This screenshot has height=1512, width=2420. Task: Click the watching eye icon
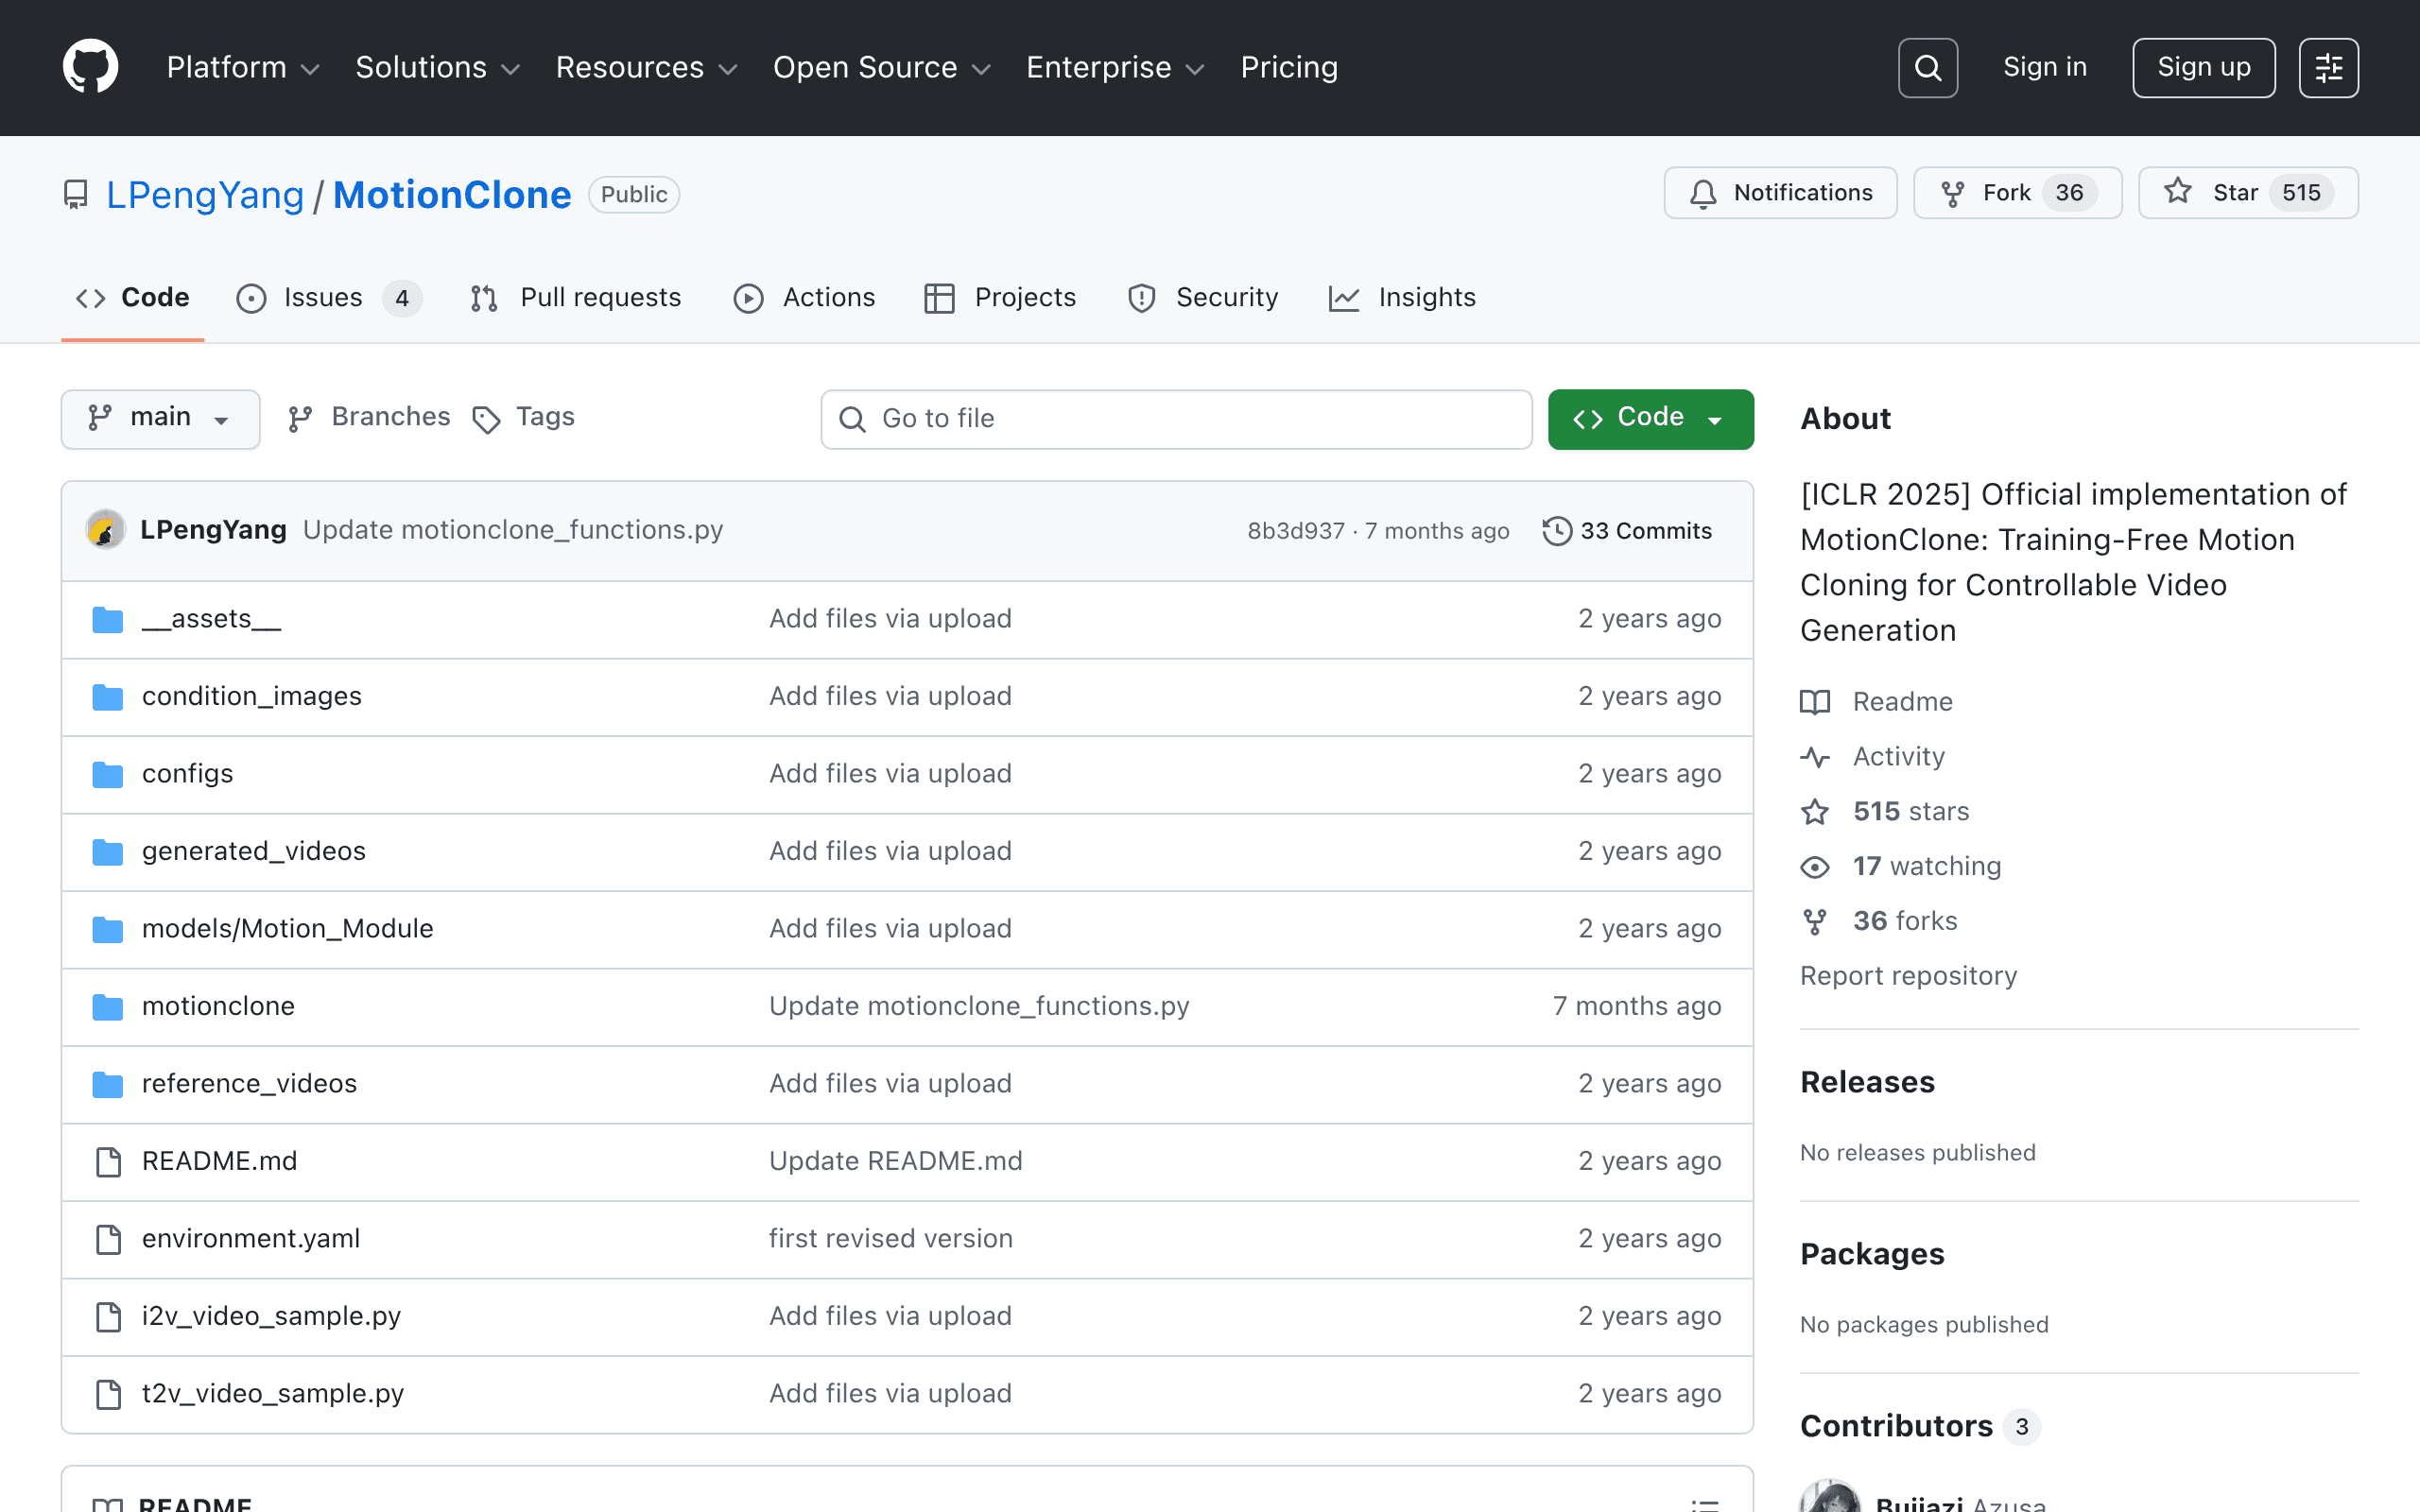click(x=1815, y=866)
